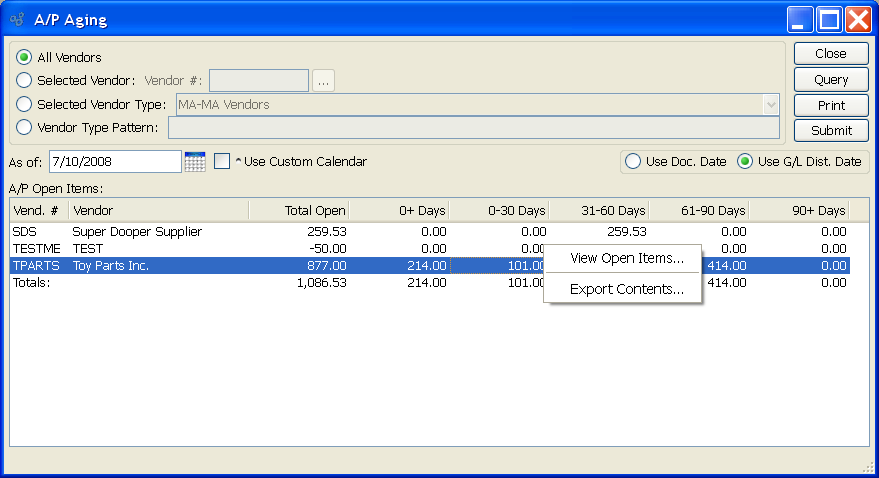Image resolution: width=879 pixels, height=478 pixels.
Task: Select the Super Dooper Supplier row
Action: click(x=137, y=232)
